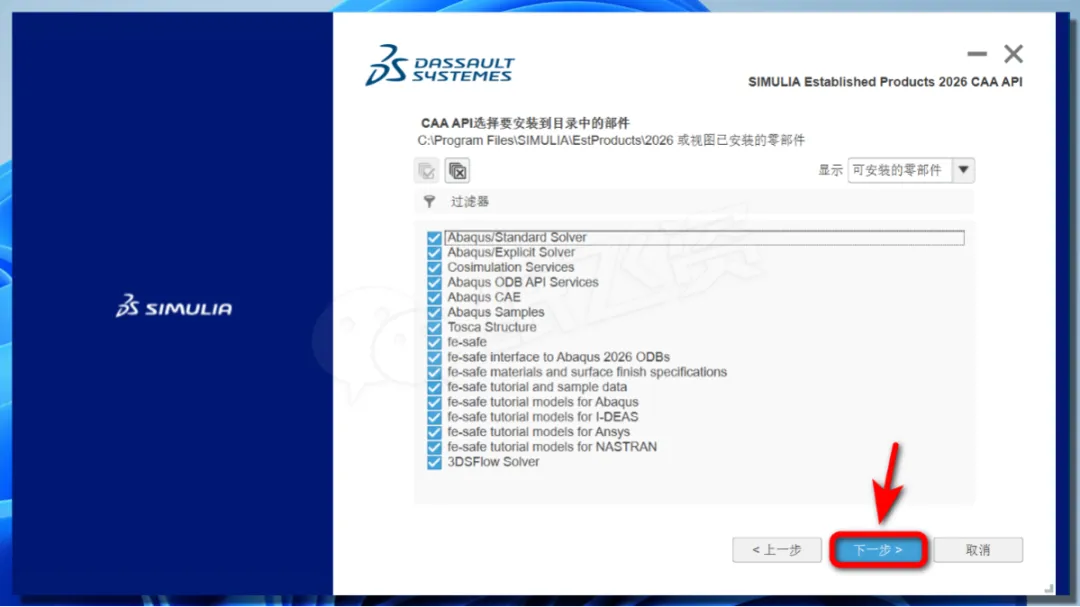Disable fe-safe tutorial models for NASTRAN checkbox

pyautogui.click(x=434, y=447)
